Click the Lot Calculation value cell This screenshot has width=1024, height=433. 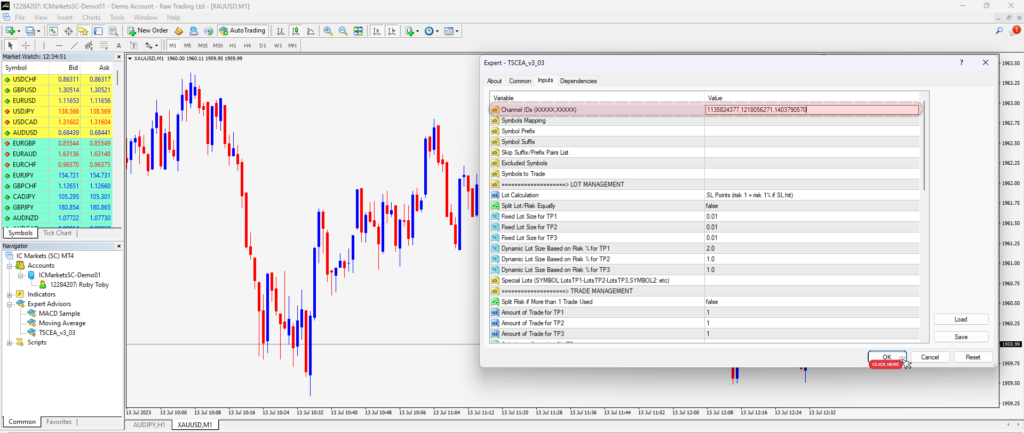[812, 195]
